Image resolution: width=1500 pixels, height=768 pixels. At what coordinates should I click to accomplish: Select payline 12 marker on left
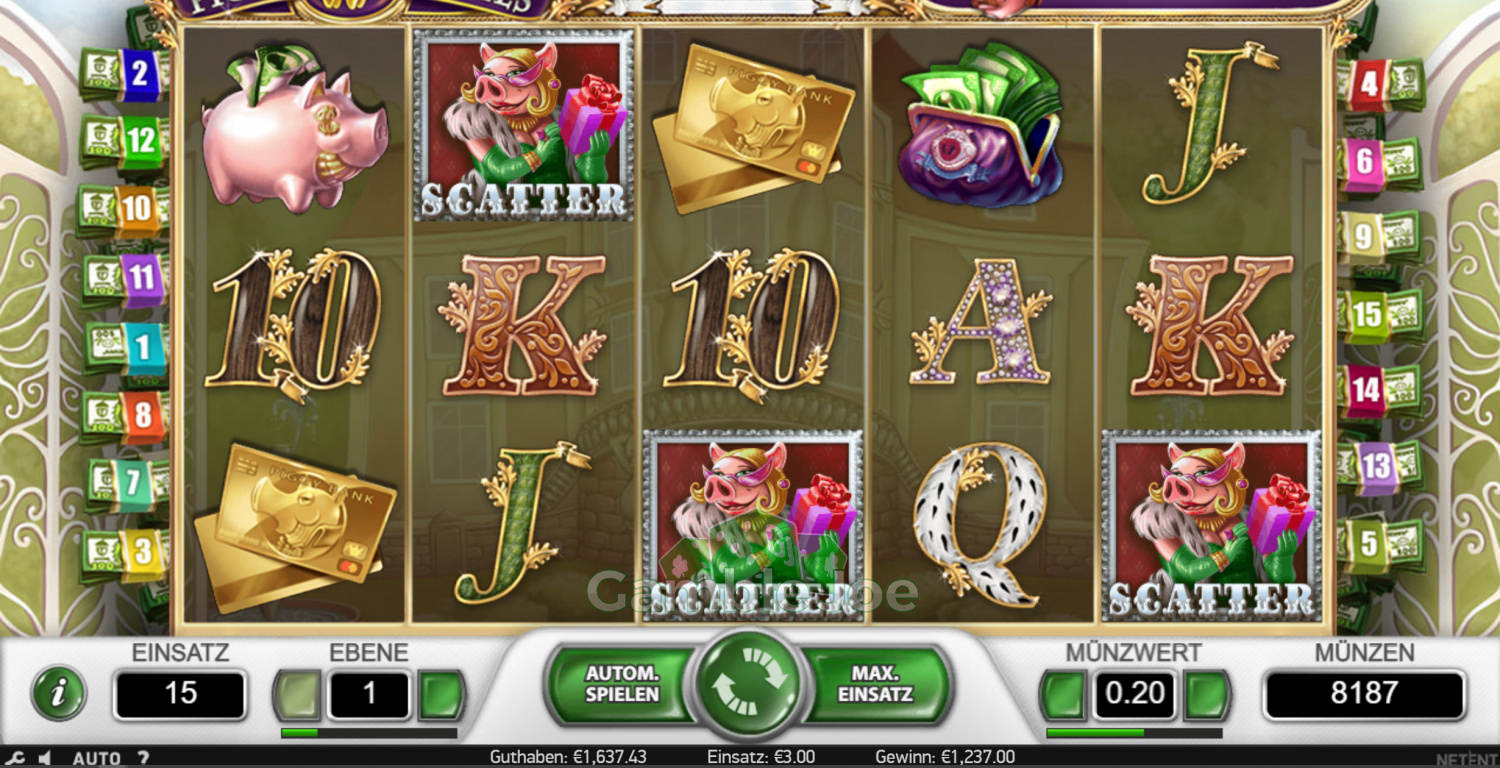tap(127, 141)
